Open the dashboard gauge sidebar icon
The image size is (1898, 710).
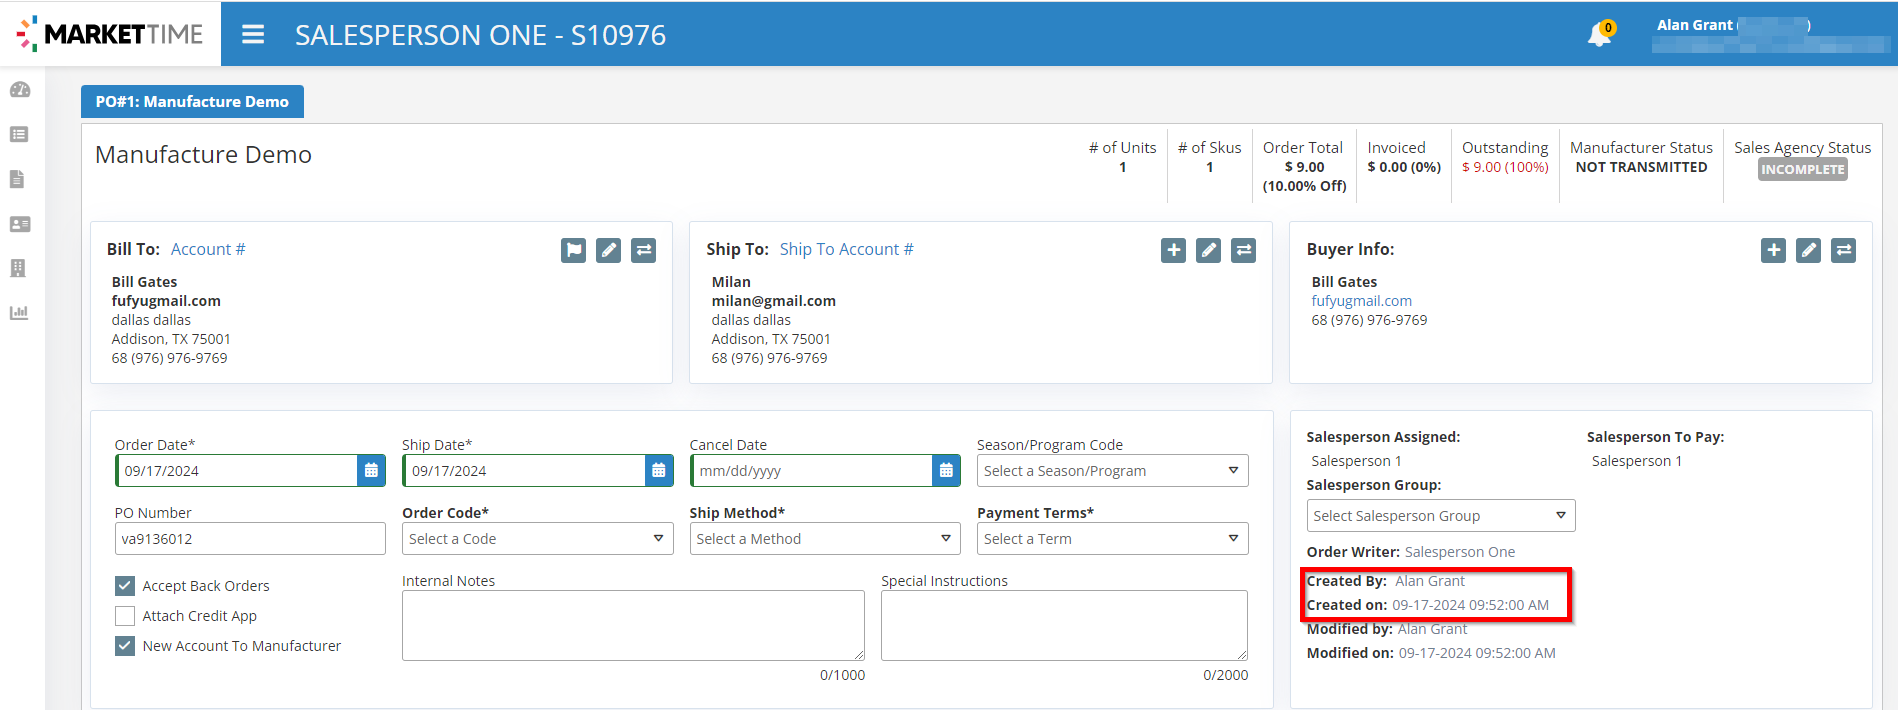pos(20,90)
